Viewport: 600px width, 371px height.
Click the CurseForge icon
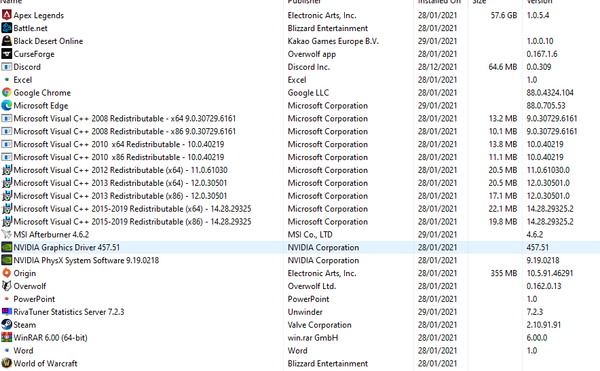(7, 54)
